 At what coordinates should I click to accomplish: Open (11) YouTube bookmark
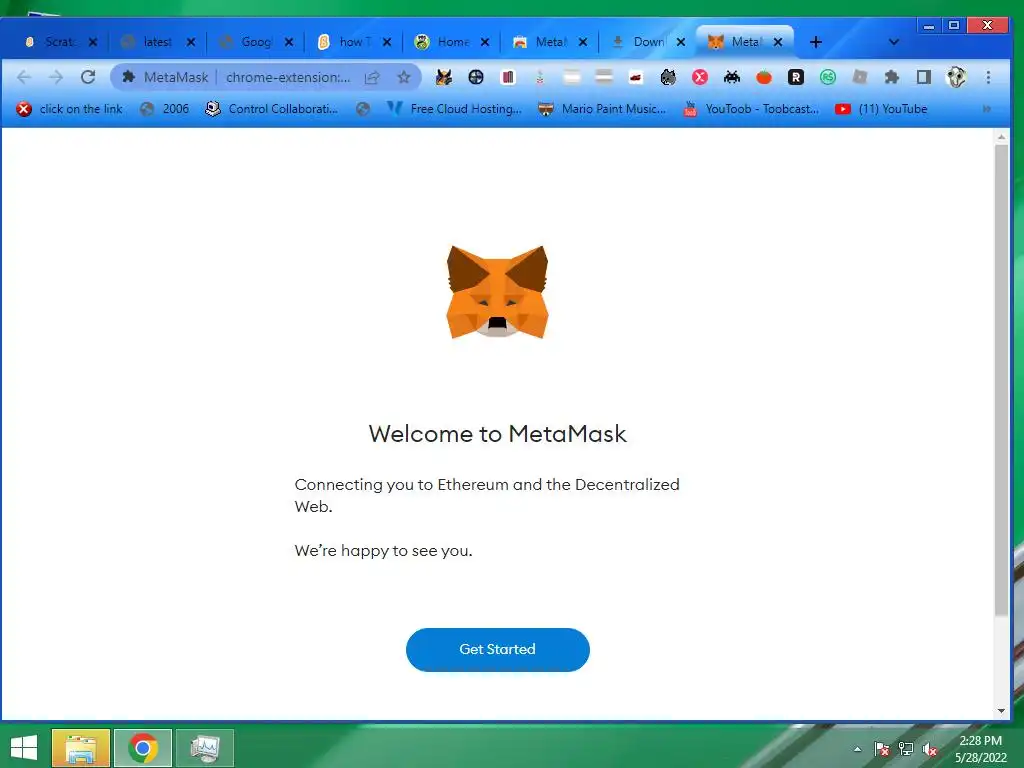click(x=882, y=109)
